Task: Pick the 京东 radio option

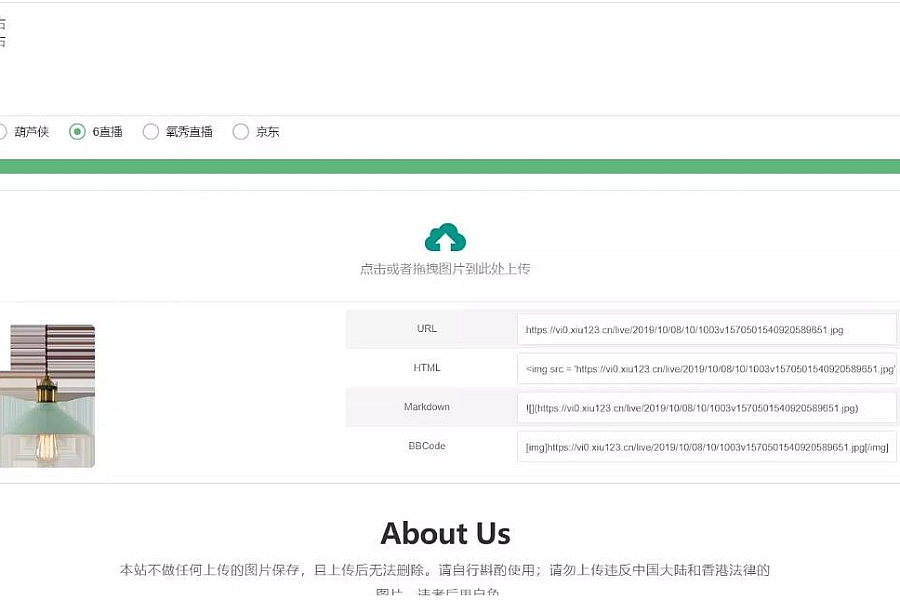Action: [240, 131]
